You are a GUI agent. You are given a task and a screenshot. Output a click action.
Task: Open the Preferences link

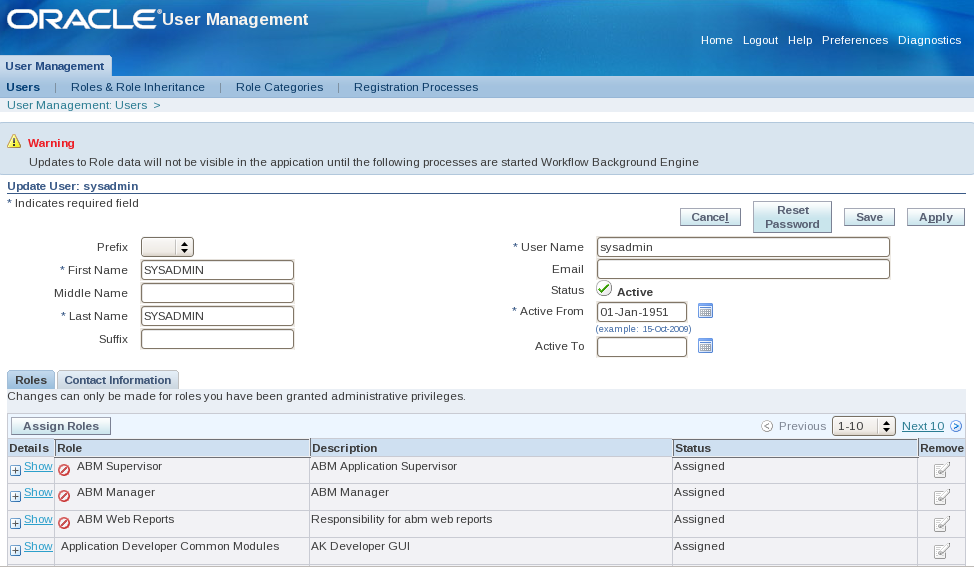click(855, 40)
